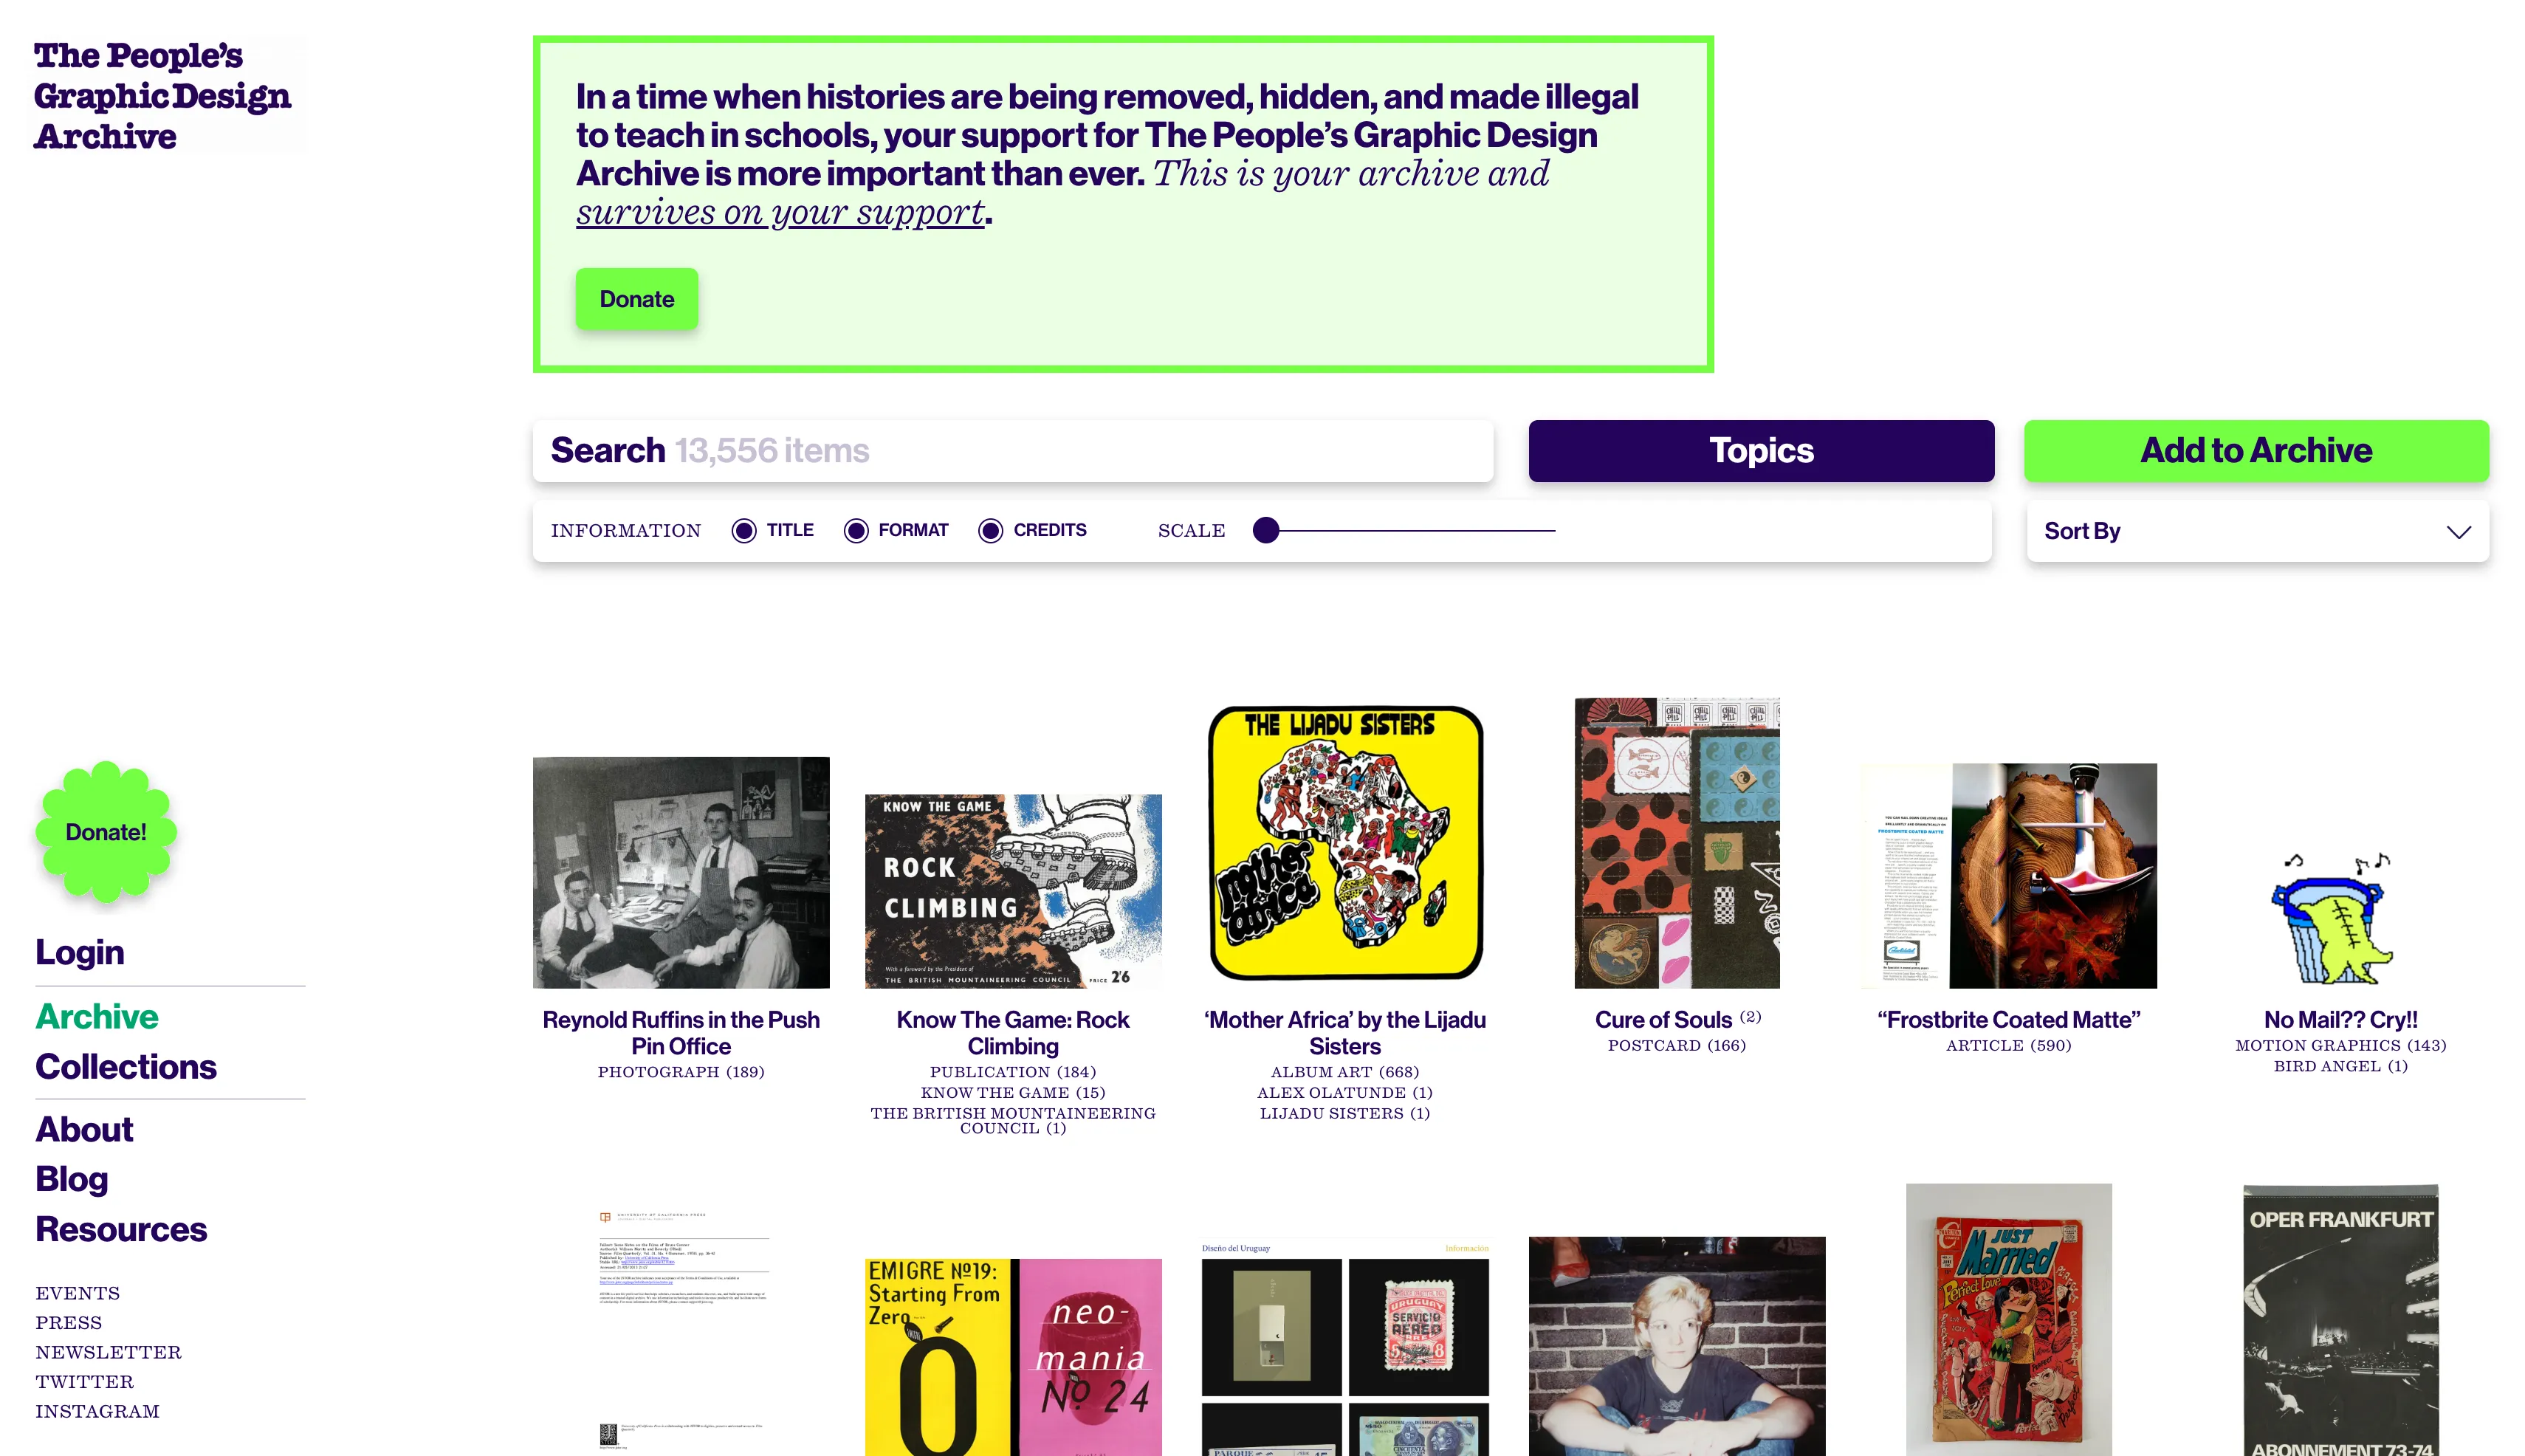2525x1456 pixels.
Task: Click the People's Graphic Design Archive logo
Action: coord(163,95)
